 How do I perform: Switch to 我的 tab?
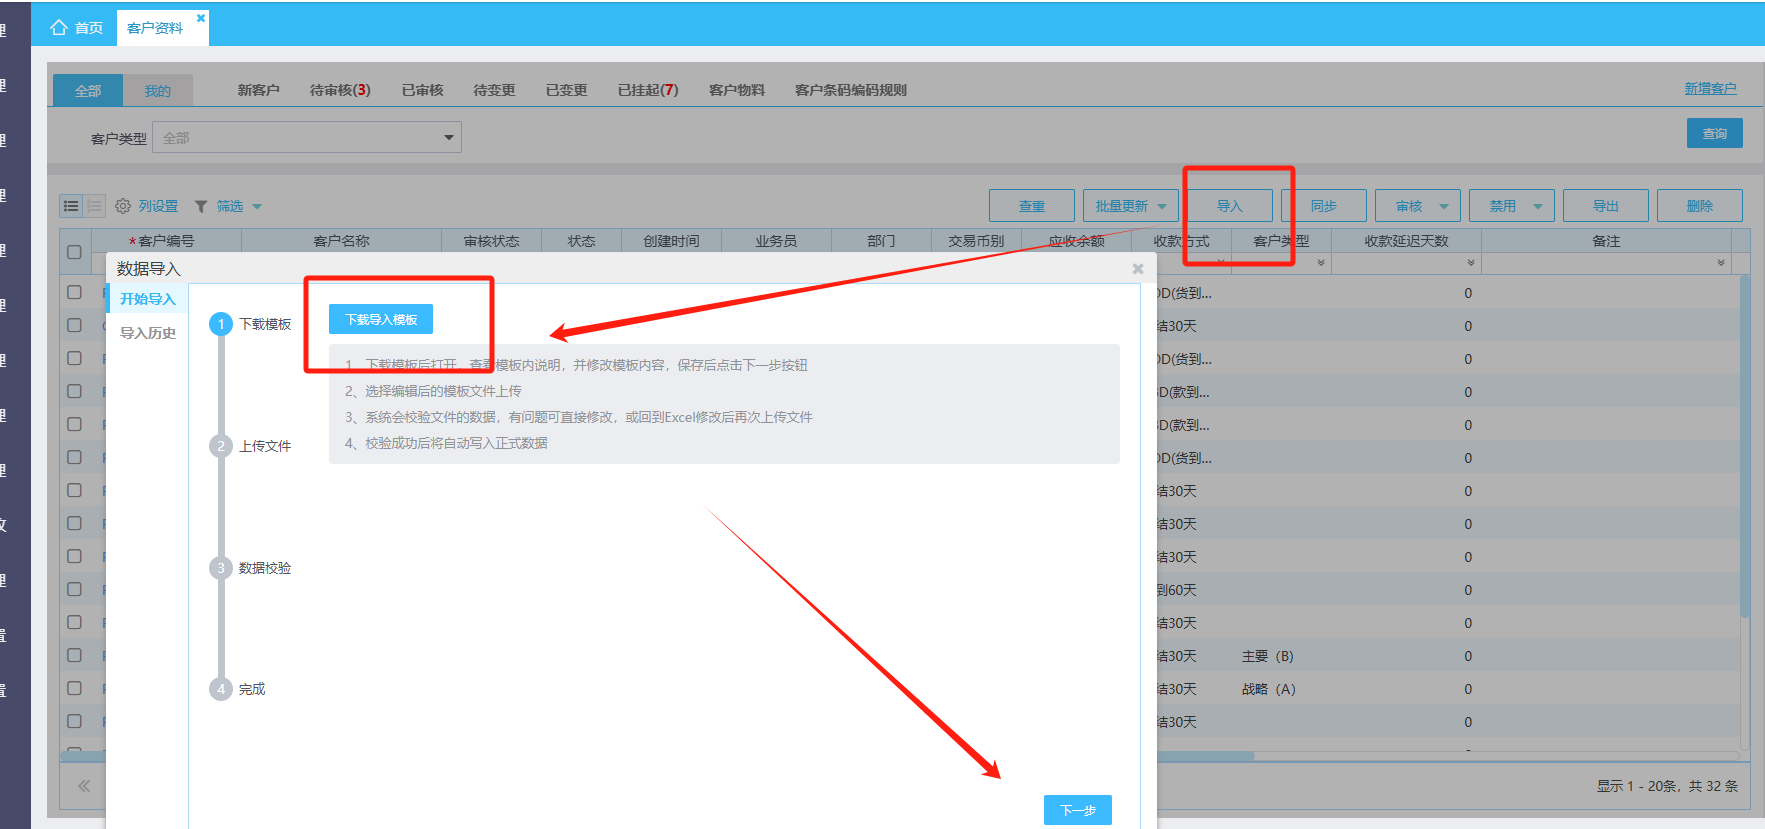click(158, 91)
